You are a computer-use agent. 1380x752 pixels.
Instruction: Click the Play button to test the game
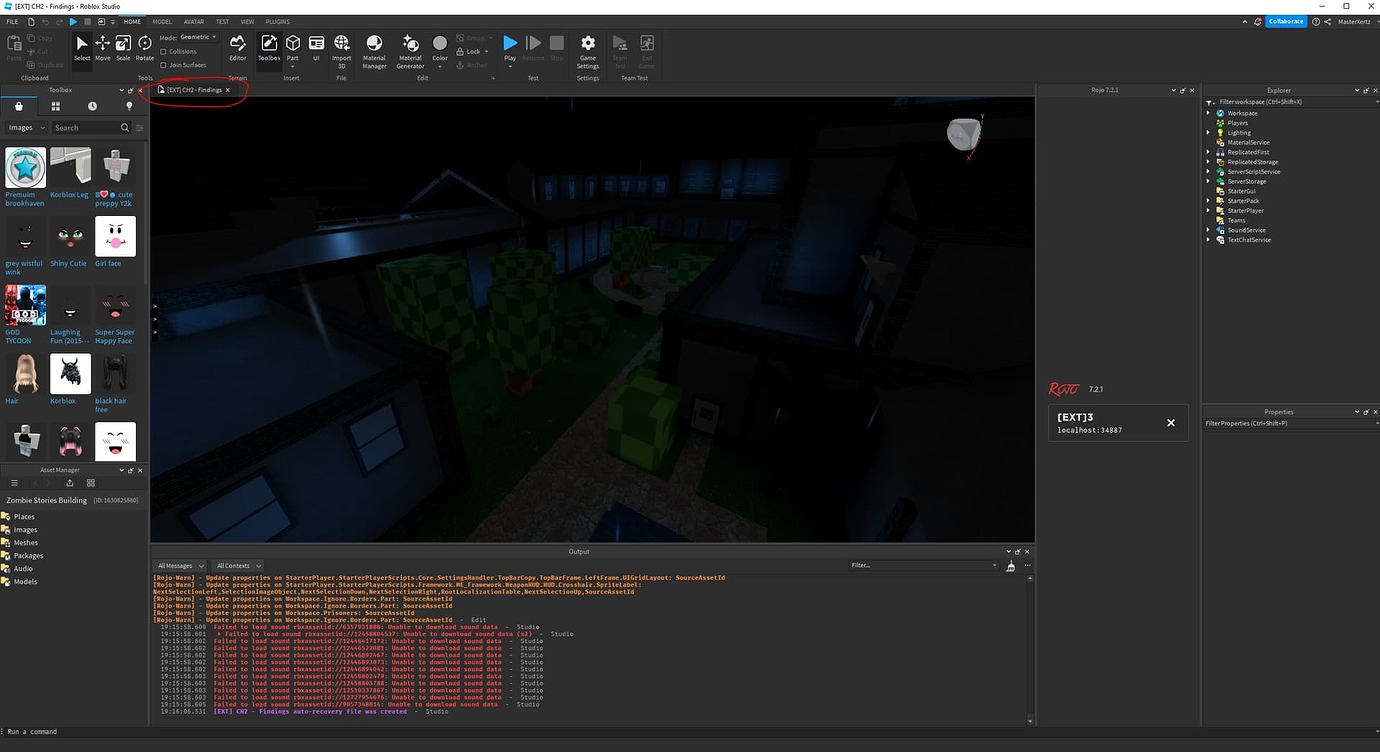[x=509, y=44]
